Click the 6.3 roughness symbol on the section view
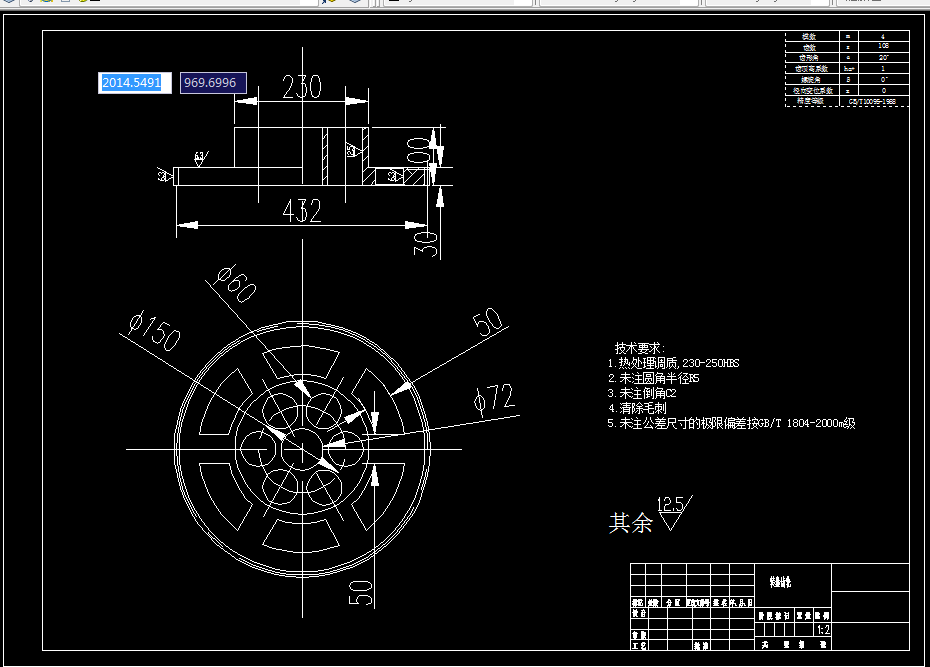The height and width of the screenshot is (667, 930). (x=200, y=157)
